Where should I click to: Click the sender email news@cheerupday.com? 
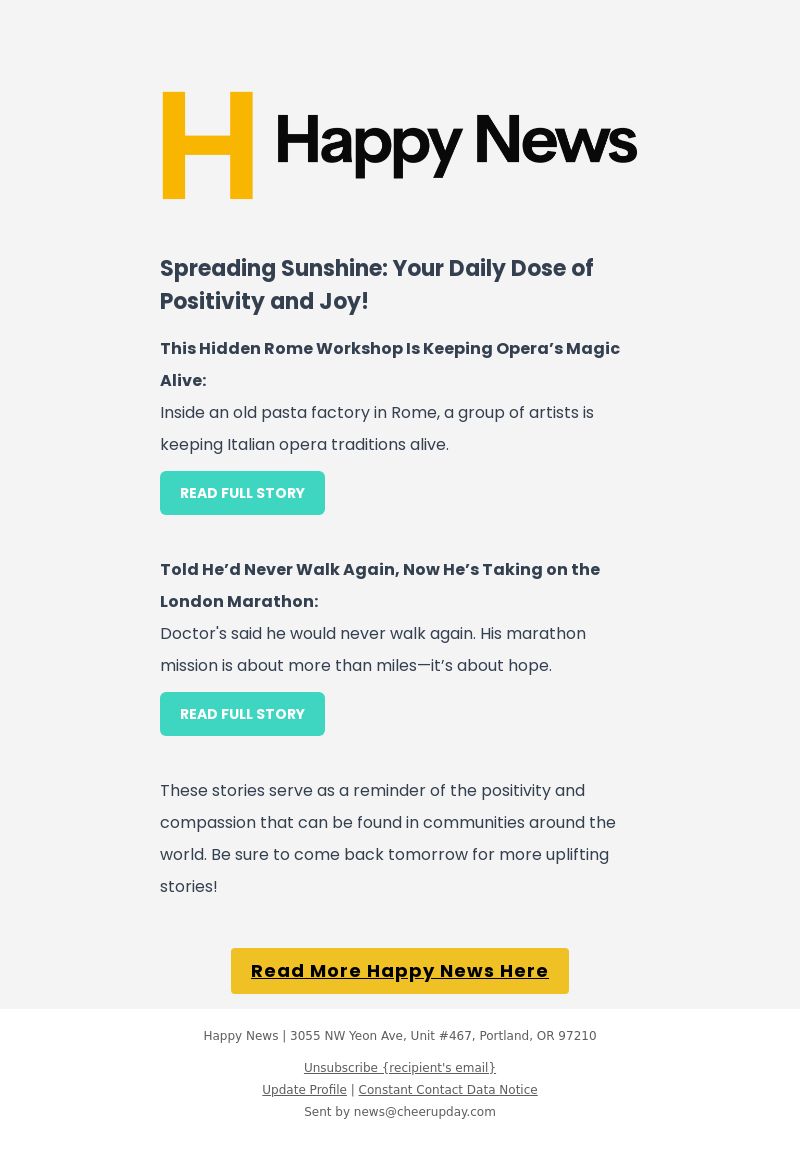click(424, 1112)
